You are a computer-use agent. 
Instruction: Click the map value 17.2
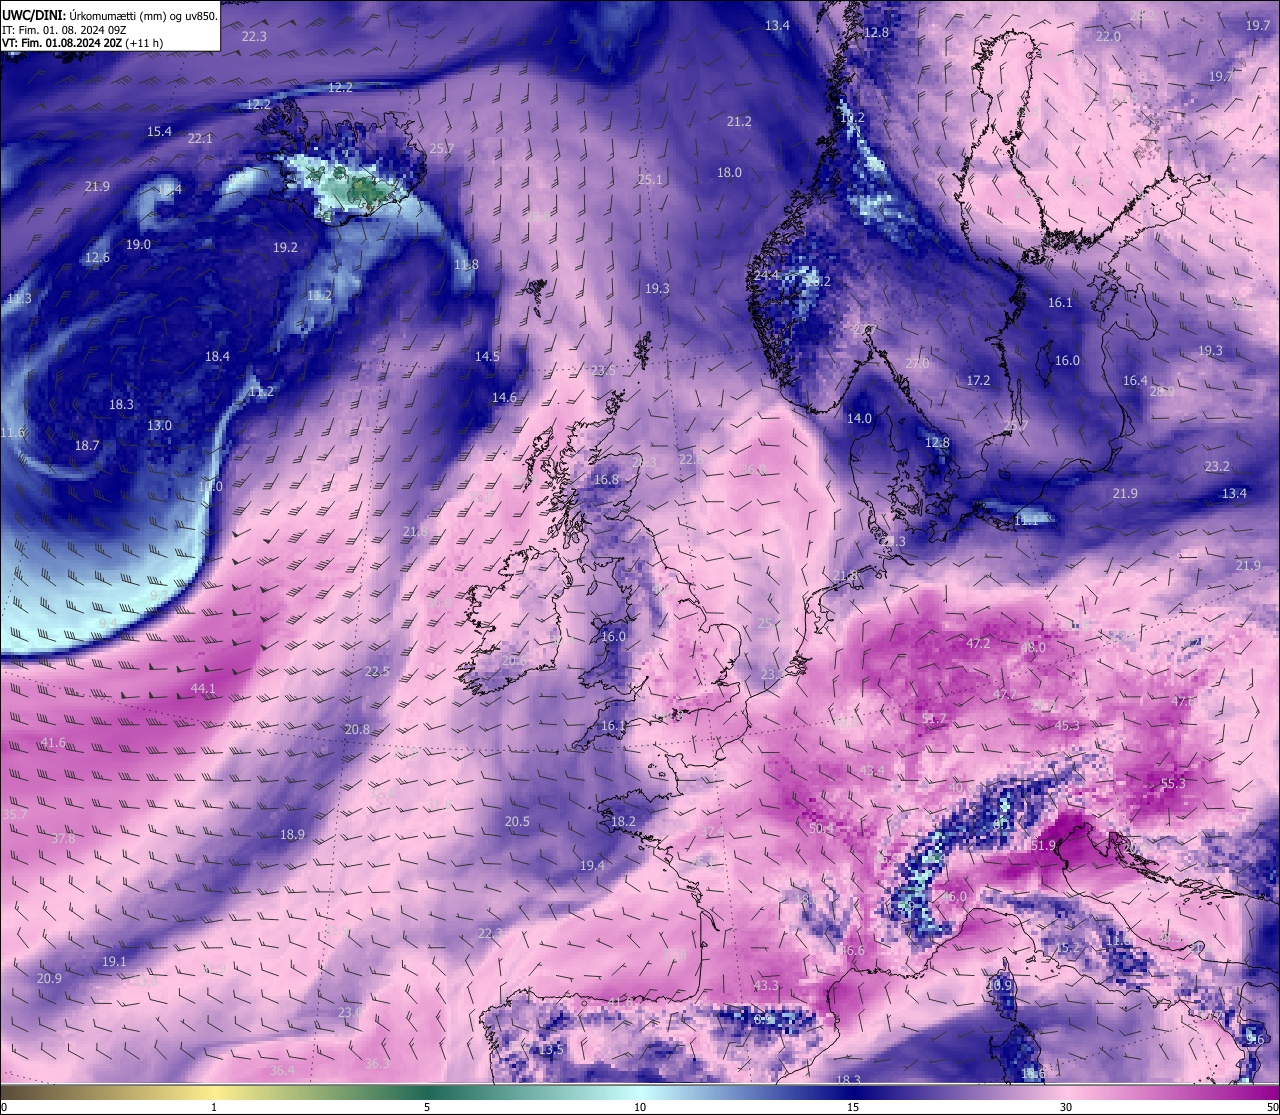[x=978, y=381]
